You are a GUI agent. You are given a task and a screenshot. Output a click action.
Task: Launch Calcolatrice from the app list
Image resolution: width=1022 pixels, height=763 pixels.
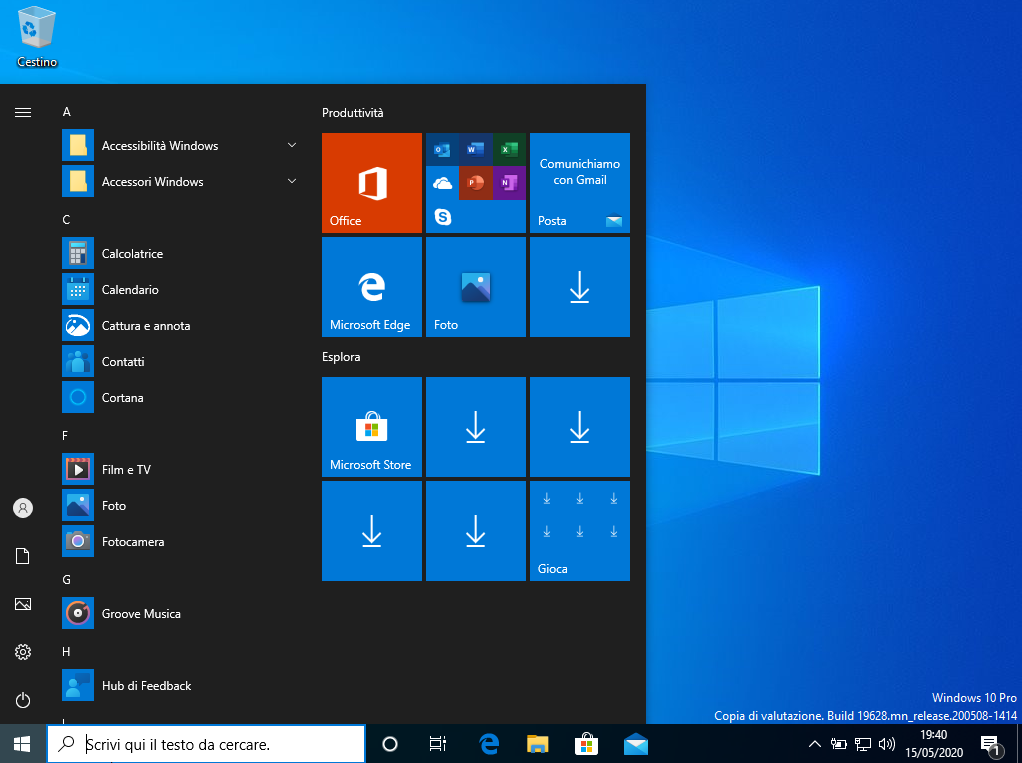click(x=181, y=253)
